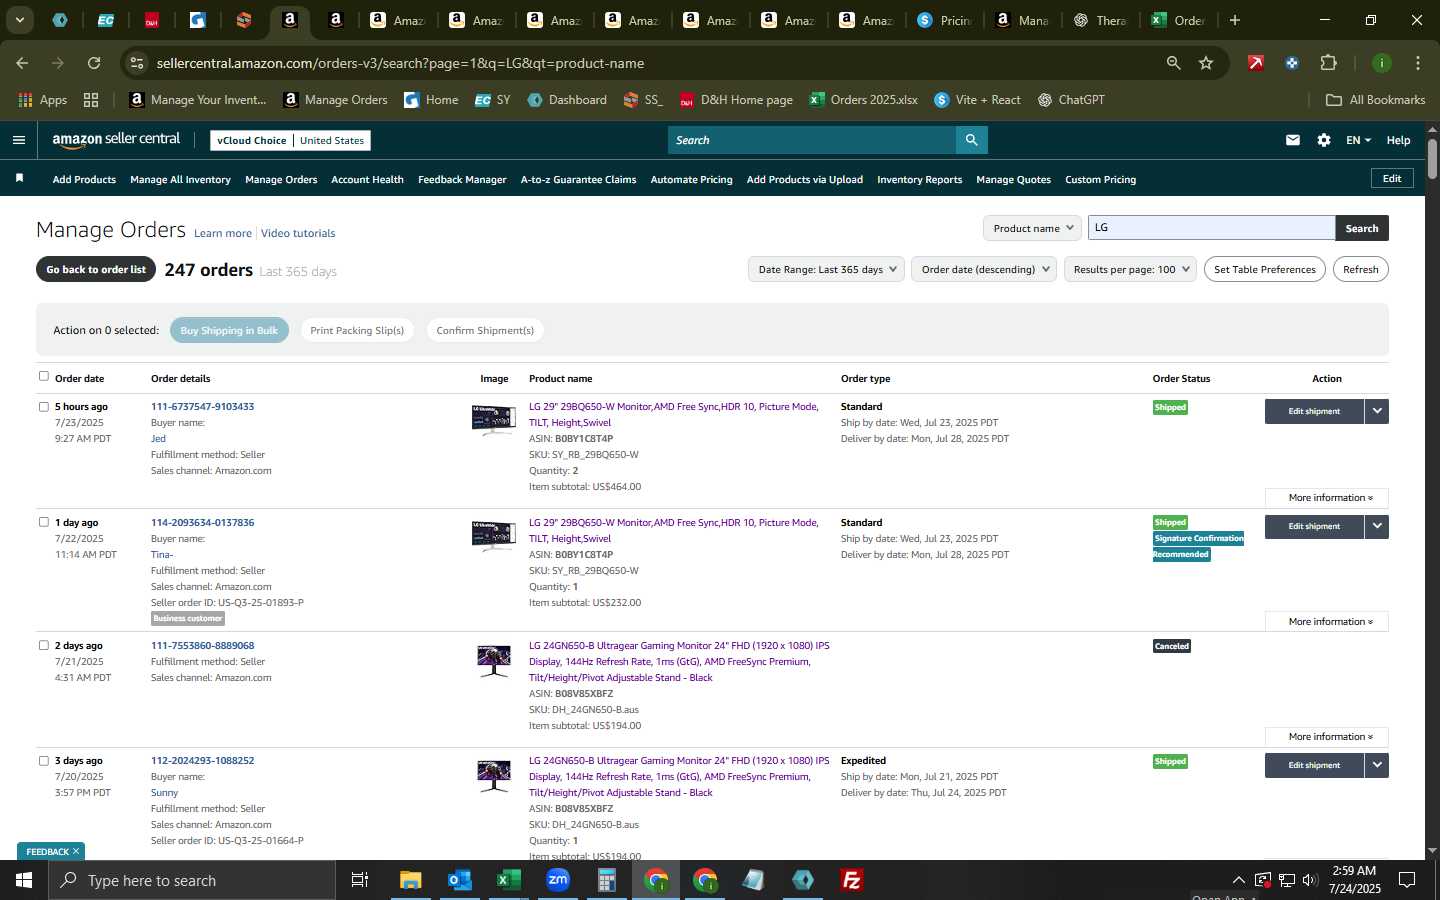
Task: Open the Order date (descending) sort dropdown
Action: pos(984,269)
